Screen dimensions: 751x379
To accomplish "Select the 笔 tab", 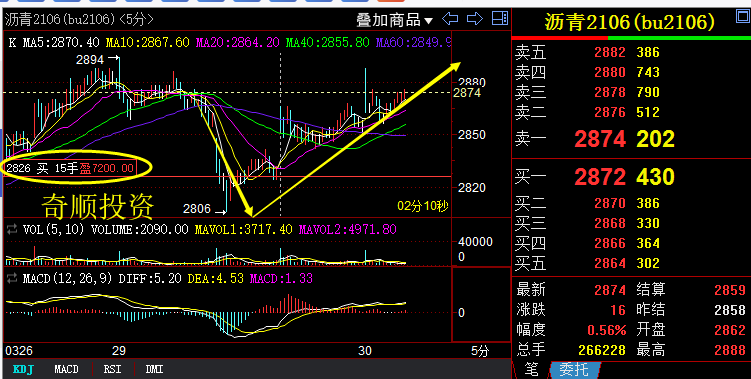I will point(531,369).
